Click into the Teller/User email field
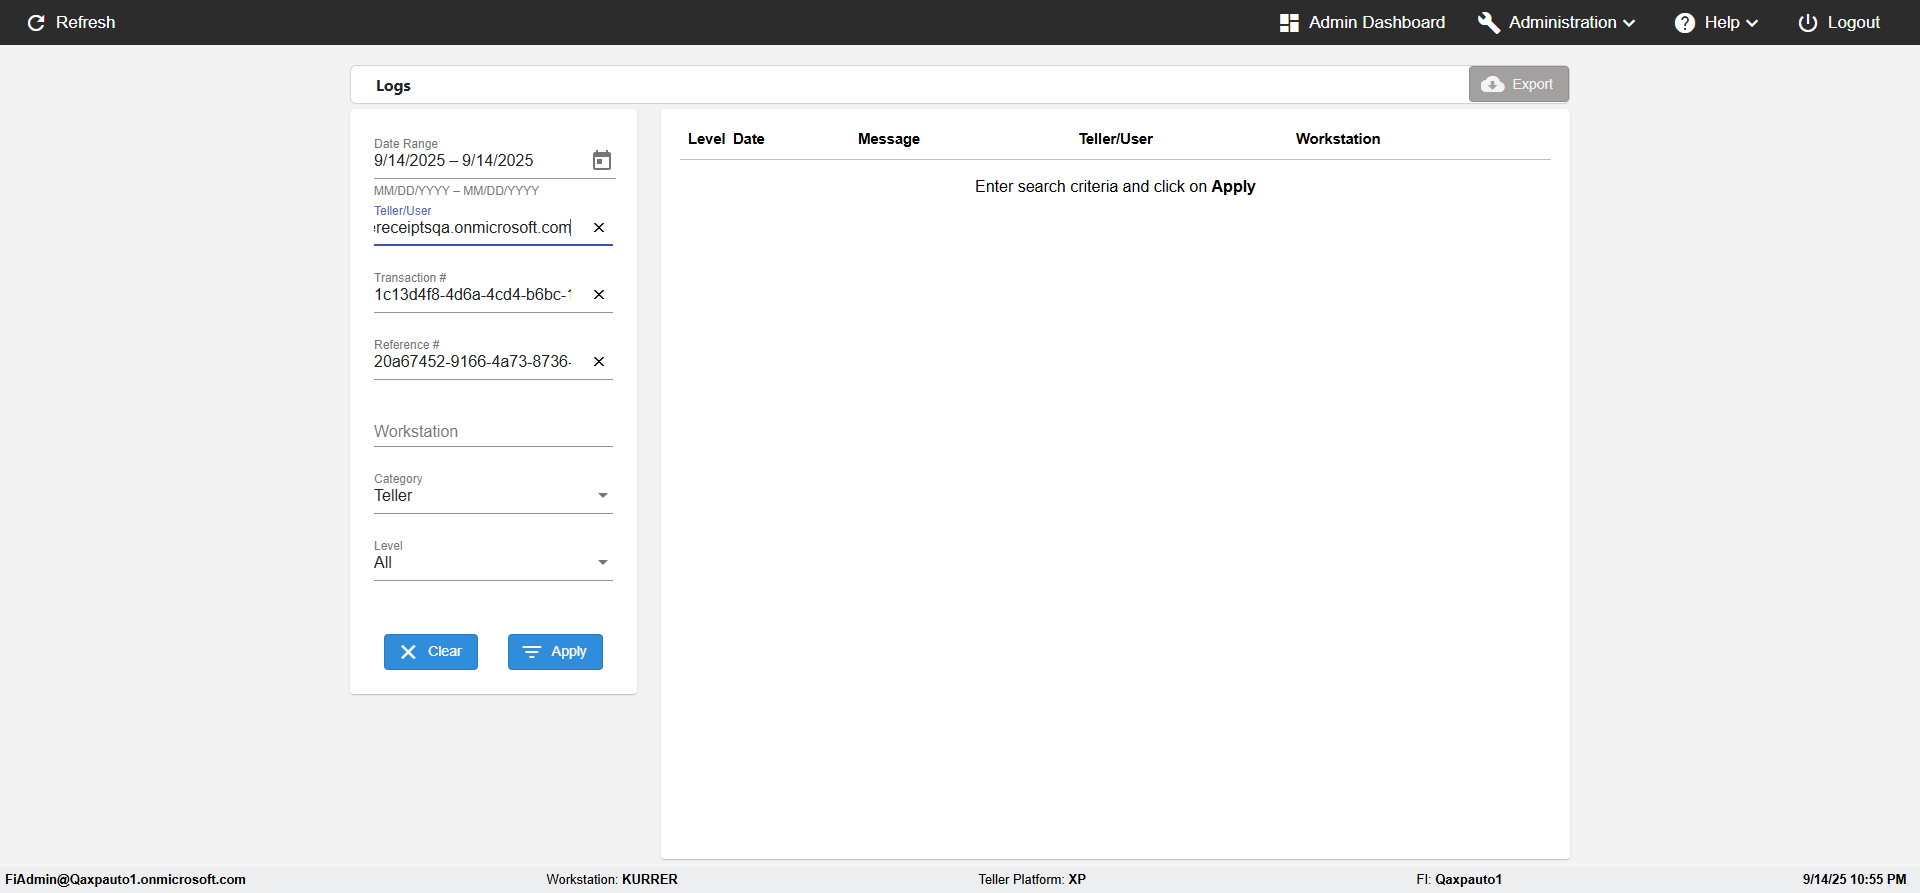This screenshot has height=893, width=1920. coord(473,228)
